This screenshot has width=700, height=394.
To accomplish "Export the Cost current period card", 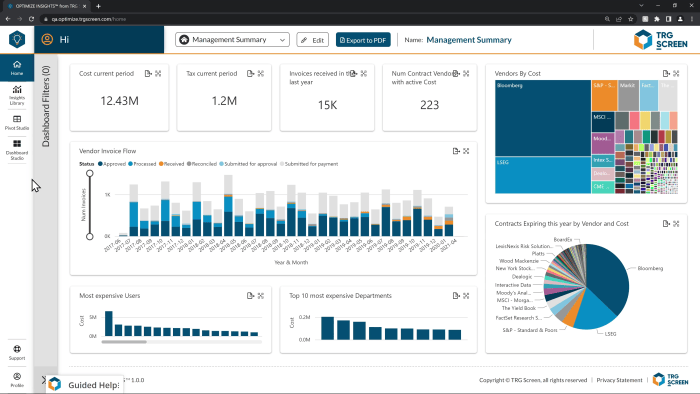I will (x=148, y=74).
